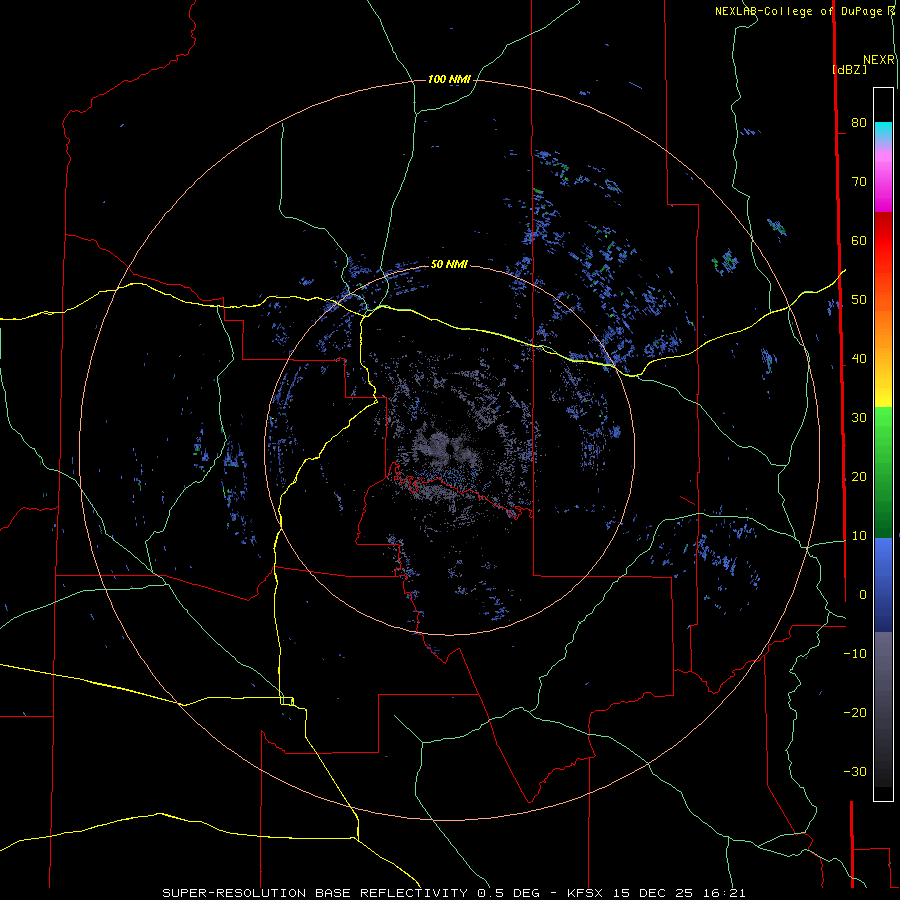Click the 60 value on the dBZ scale
900x900 pixels.
pos(859,240)
